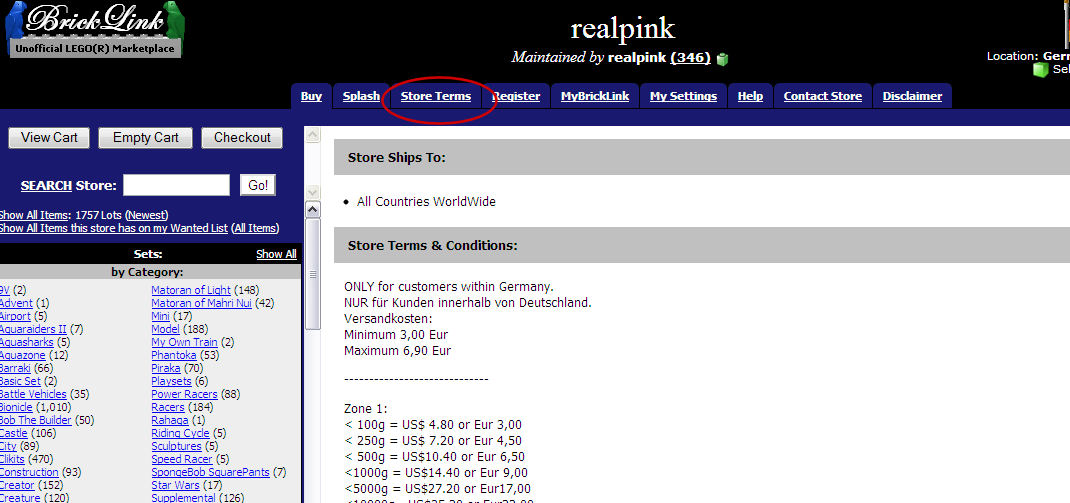Open the Disclaimer tab
The height and width of the screenshot is (503, 1070).
point(912,96)
